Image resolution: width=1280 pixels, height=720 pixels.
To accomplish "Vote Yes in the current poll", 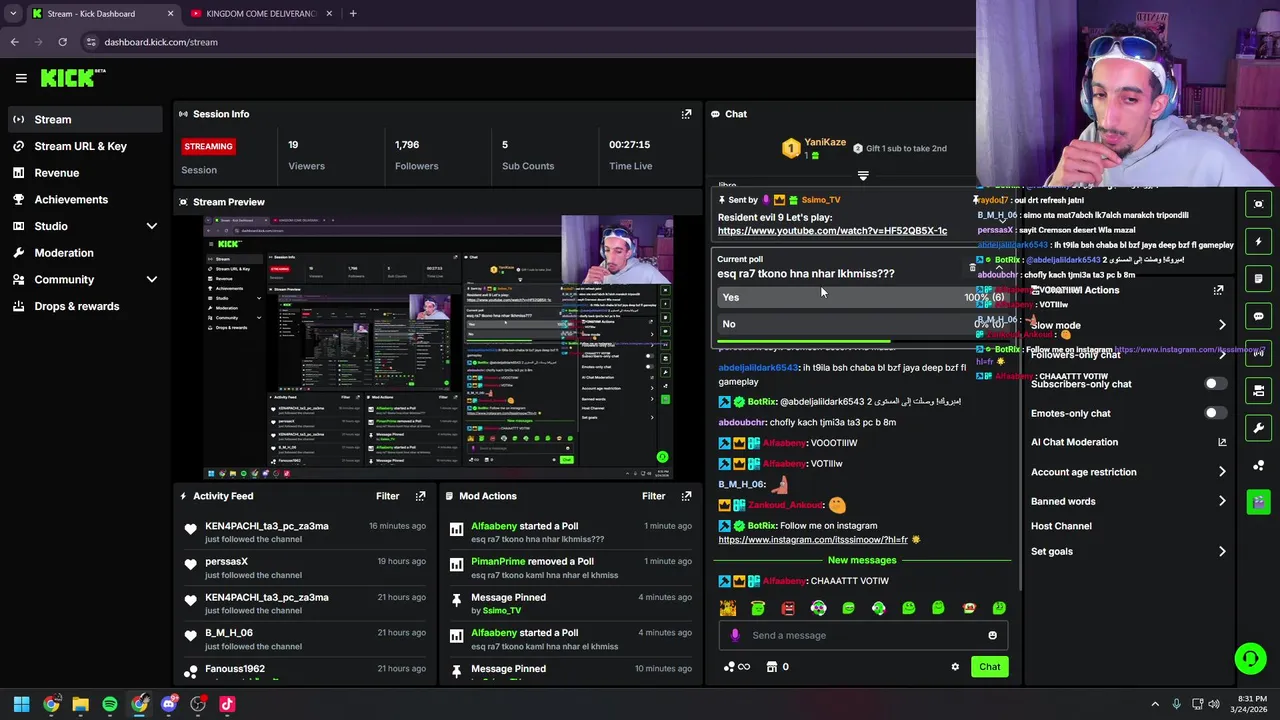I will point(861,297).
